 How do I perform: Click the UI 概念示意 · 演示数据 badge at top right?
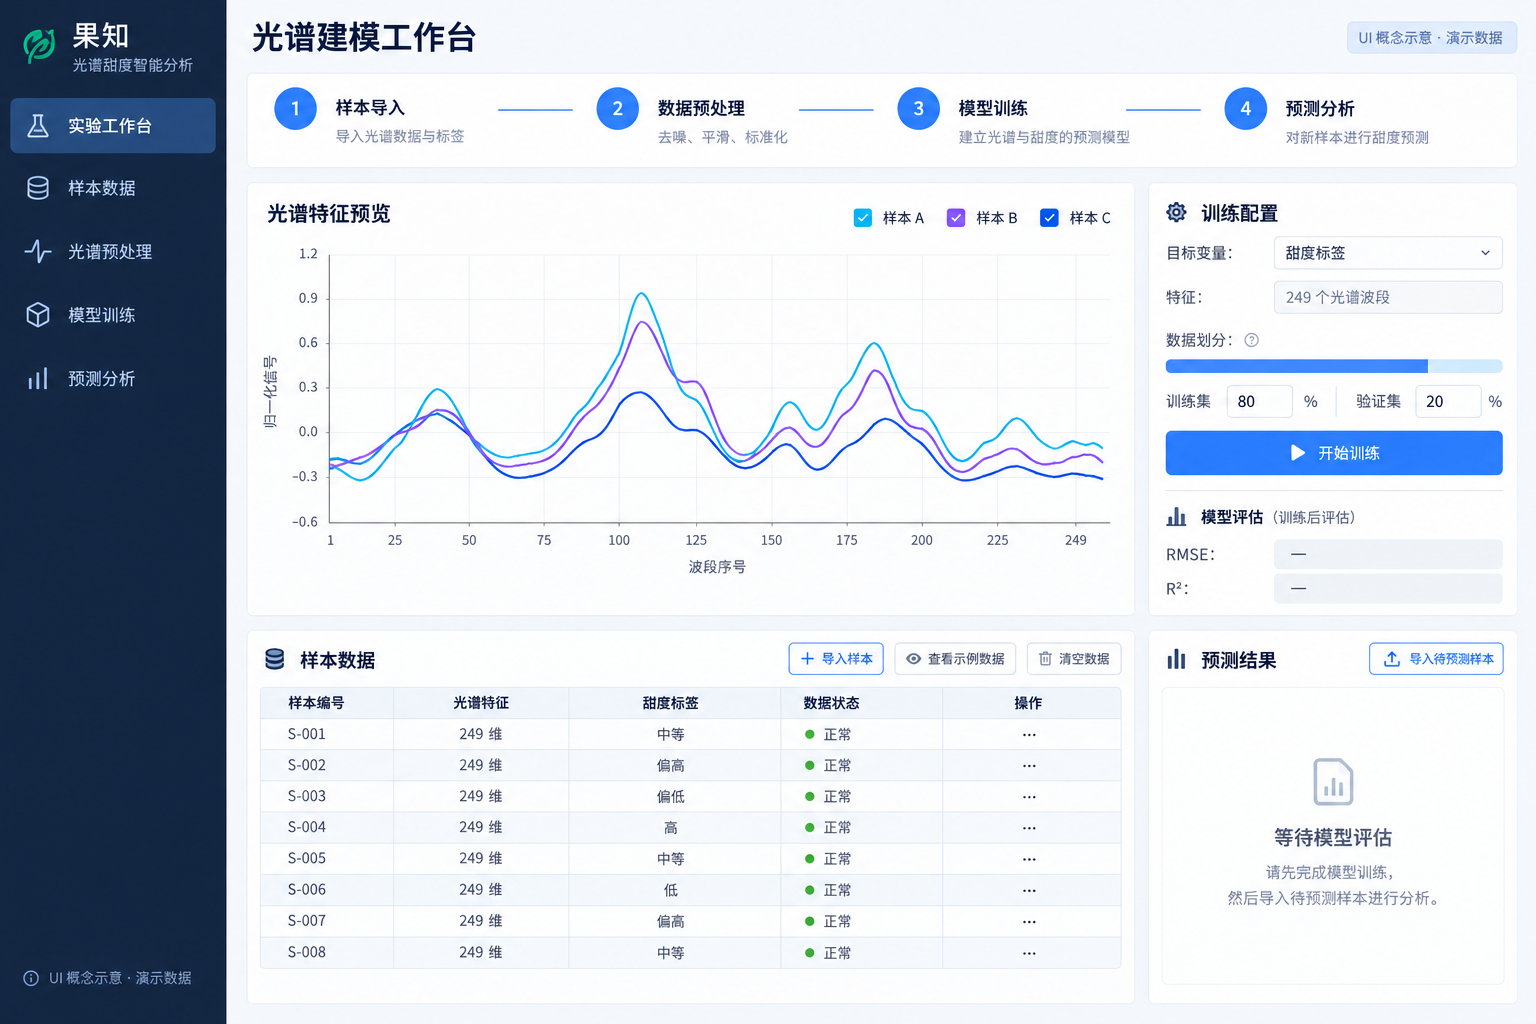(1431, 38)
